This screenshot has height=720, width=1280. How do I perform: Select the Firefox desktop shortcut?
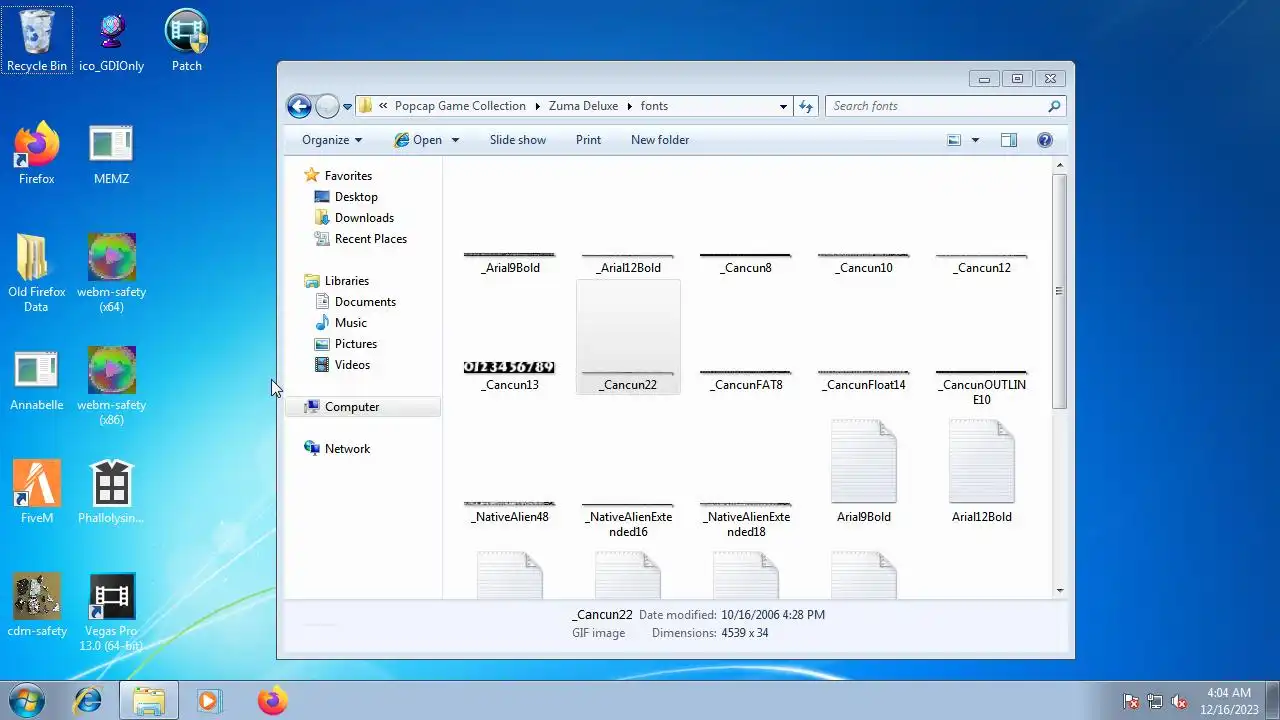click(37, 154)
